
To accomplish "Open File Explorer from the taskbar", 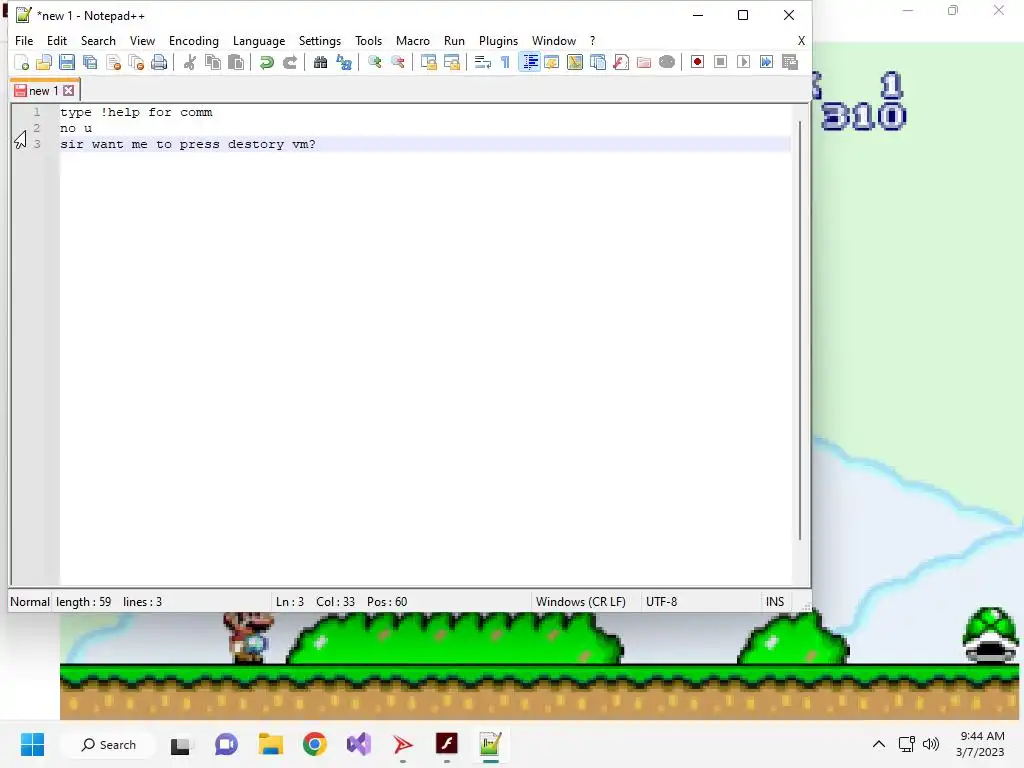I will (x=270, y=744).
